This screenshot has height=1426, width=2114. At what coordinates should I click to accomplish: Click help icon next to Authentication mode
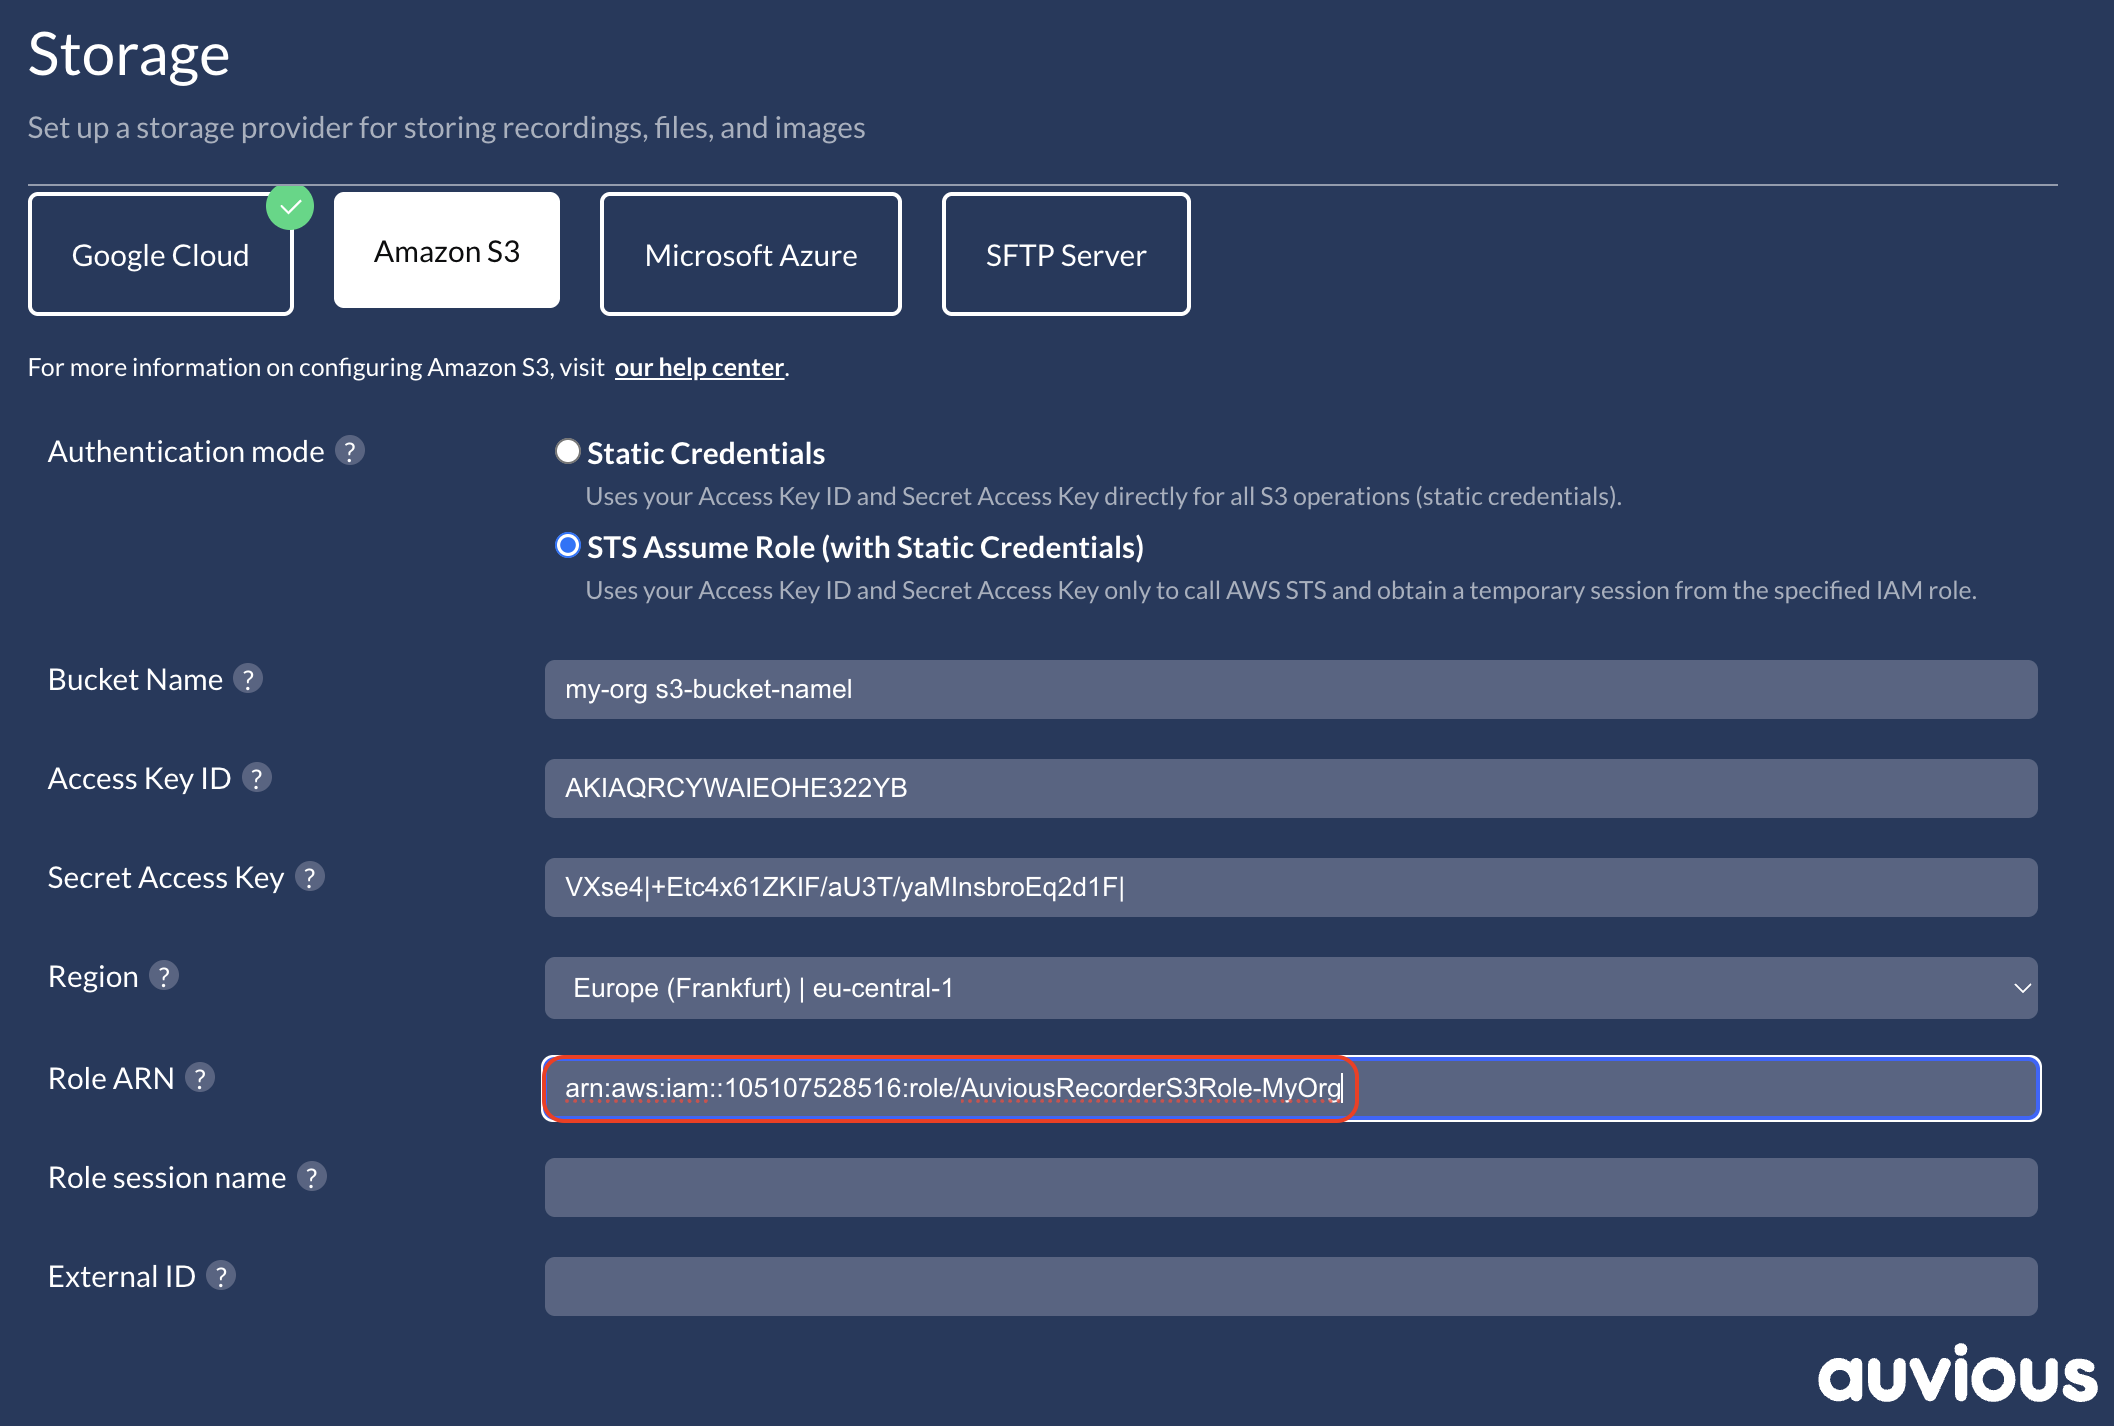pos(349,451)
